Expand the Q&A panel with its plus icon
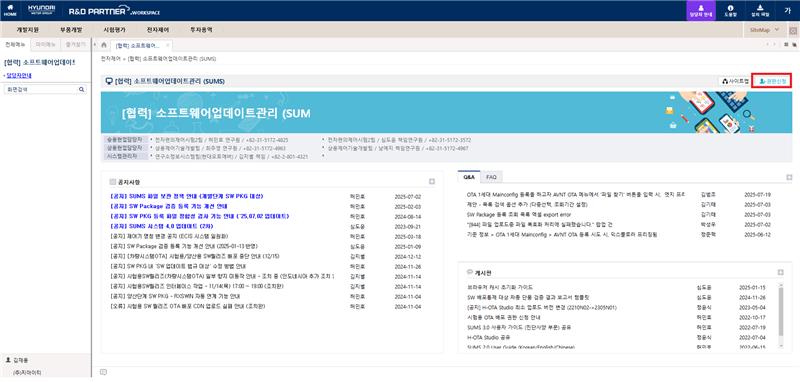This screenshot has height=382, width=800. click(789, 177)
